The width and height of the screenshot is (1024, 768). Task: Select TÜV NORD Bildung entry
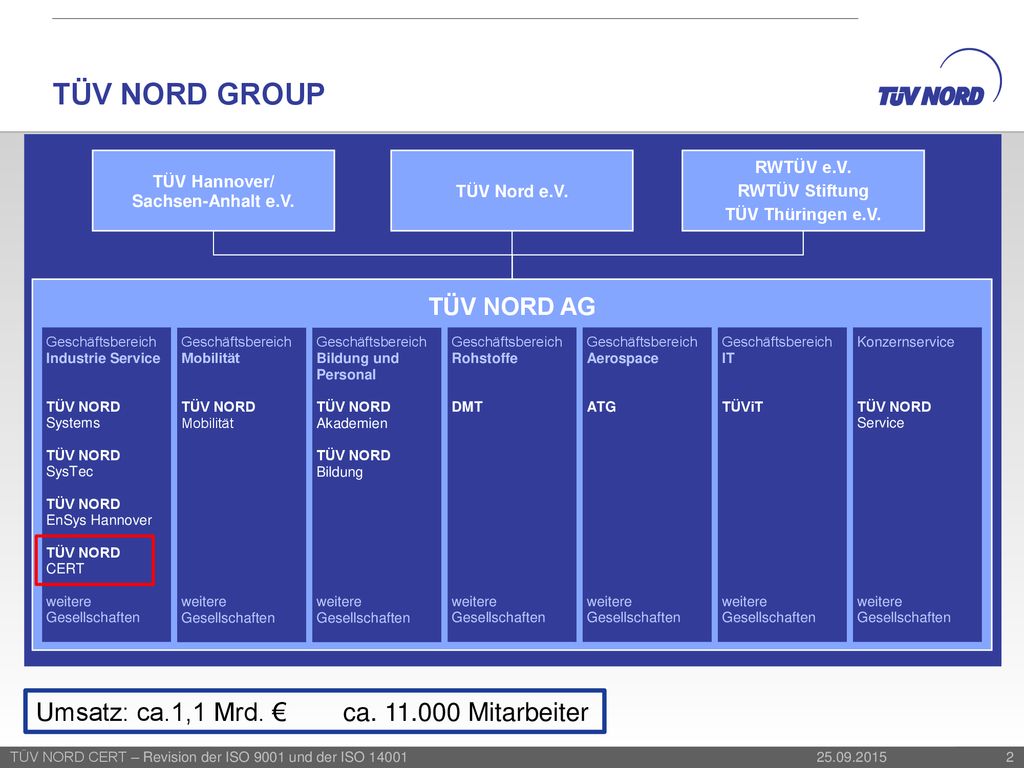(353, 463)
